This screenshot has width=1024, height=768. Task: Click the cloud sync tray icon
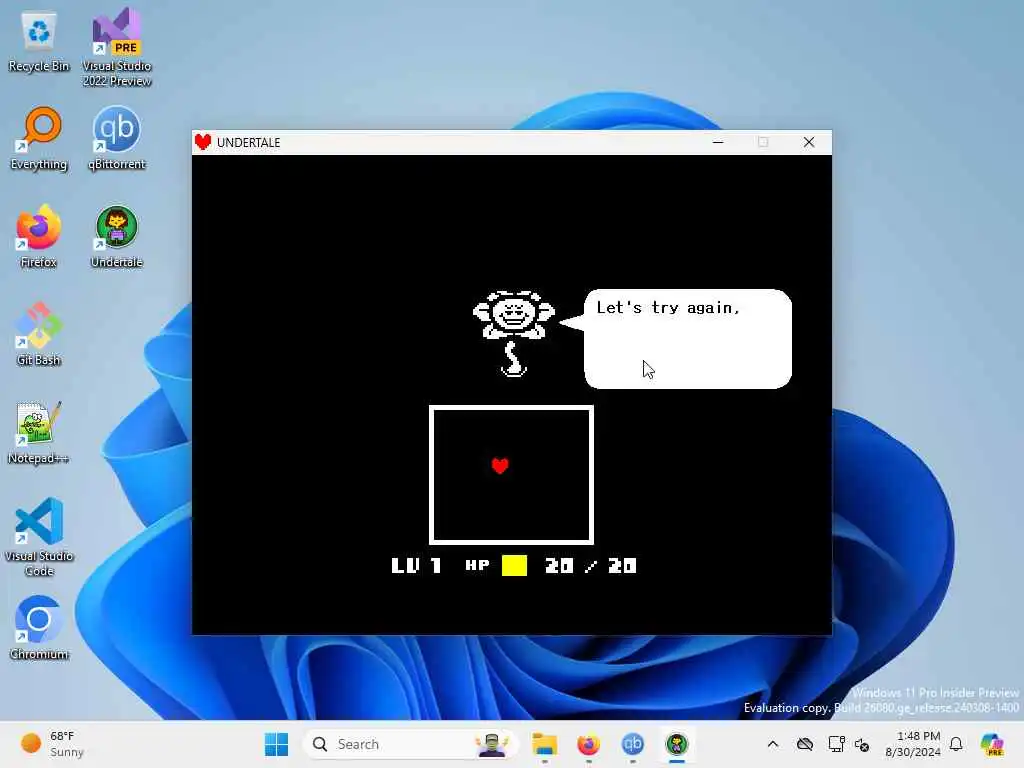click(x=805, y=744)
